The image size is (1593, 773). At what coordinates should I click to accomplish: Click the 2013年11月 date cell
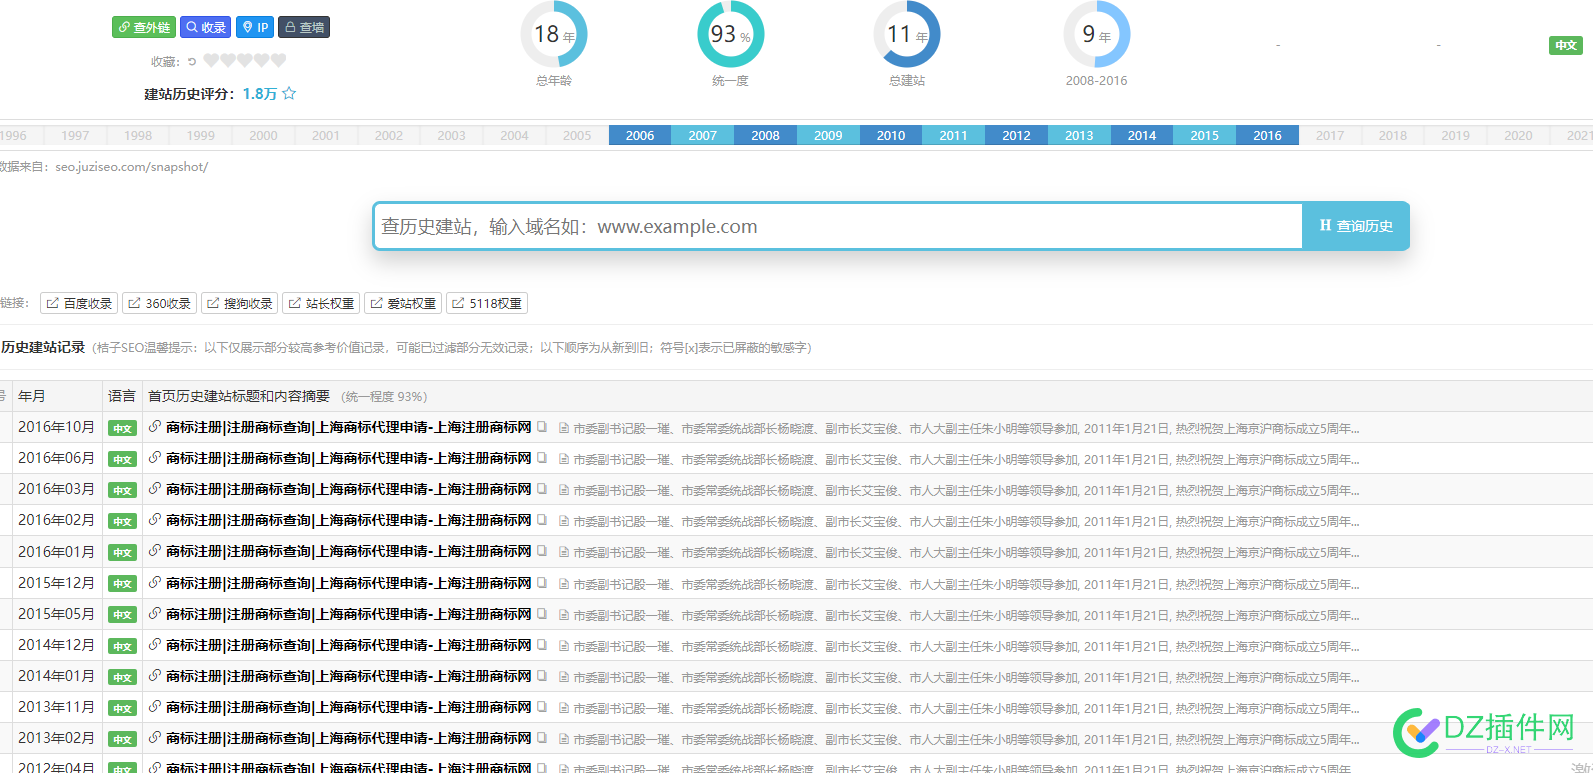(56, 707)
